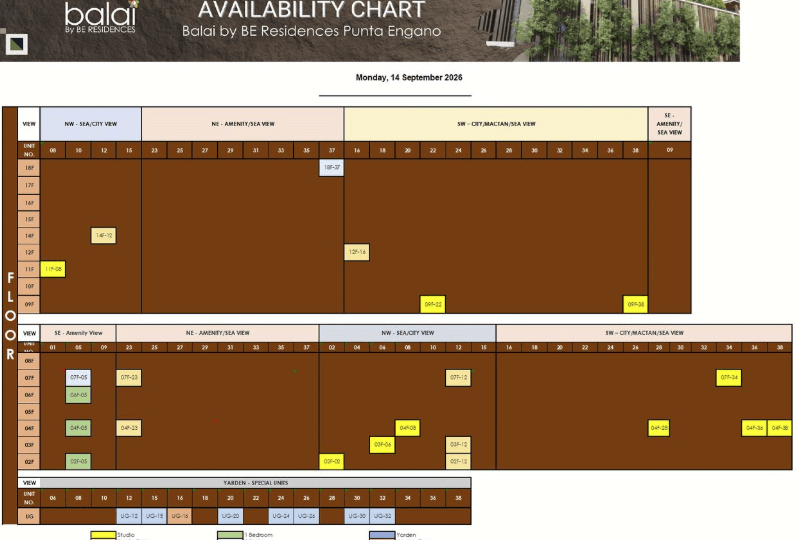Viewport: 799px width, 540px height.
Task: Click the 04F floor label
Action: pyautogui.click(x=29, y=428)
